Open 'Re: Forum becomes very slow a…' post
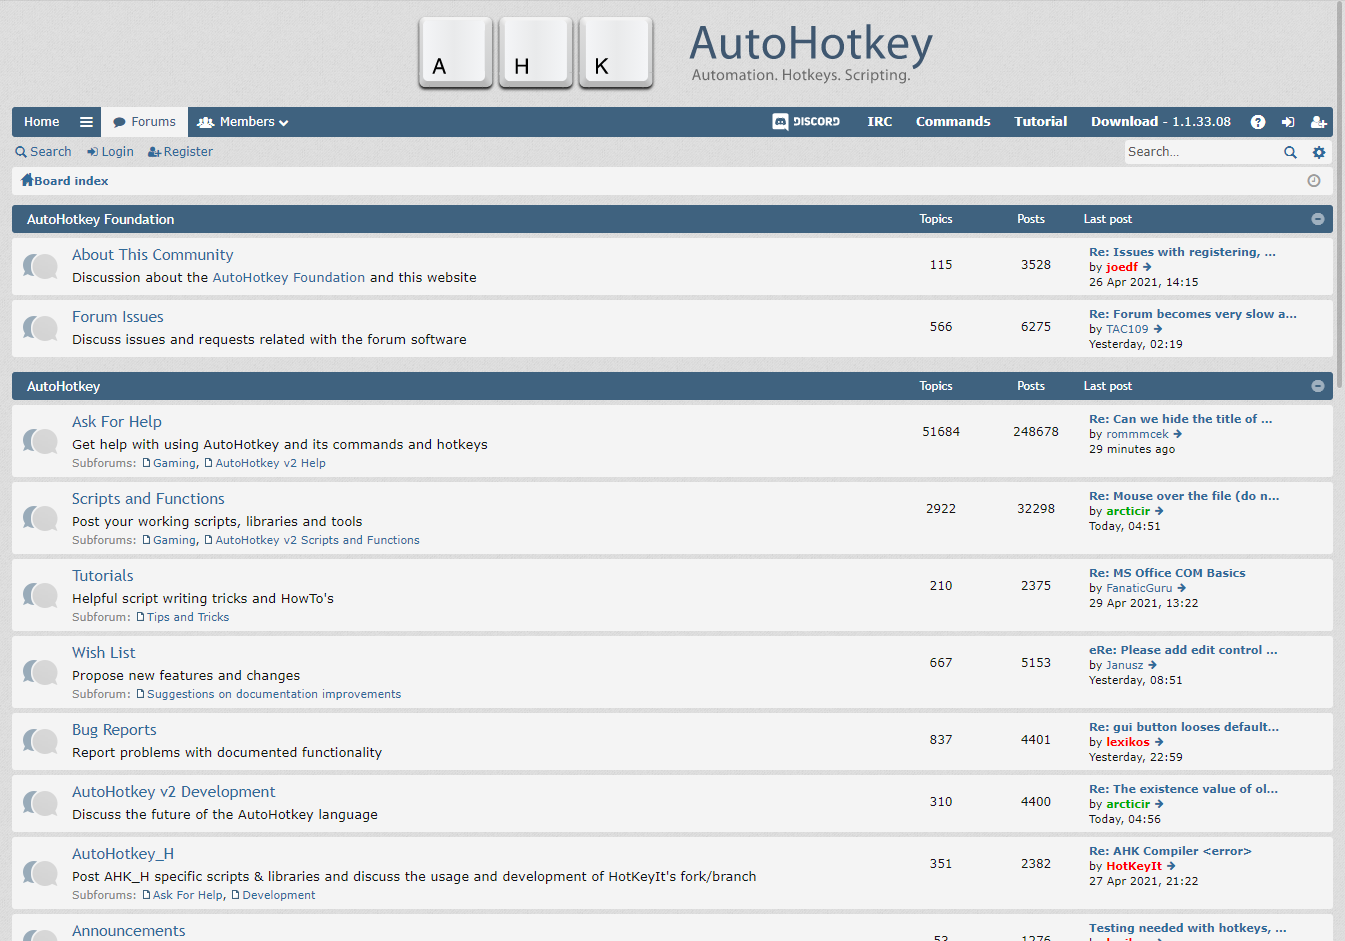1345x941 pixels. [x=1193, y=314]
